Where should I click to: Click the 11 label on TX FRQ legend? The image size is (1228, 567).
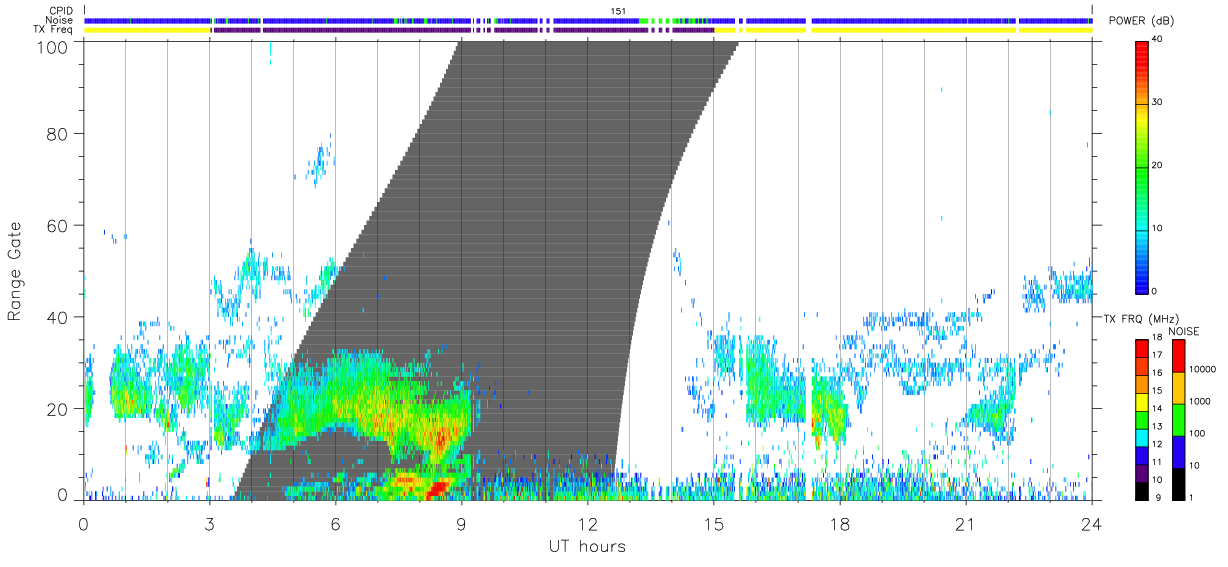1158,461
